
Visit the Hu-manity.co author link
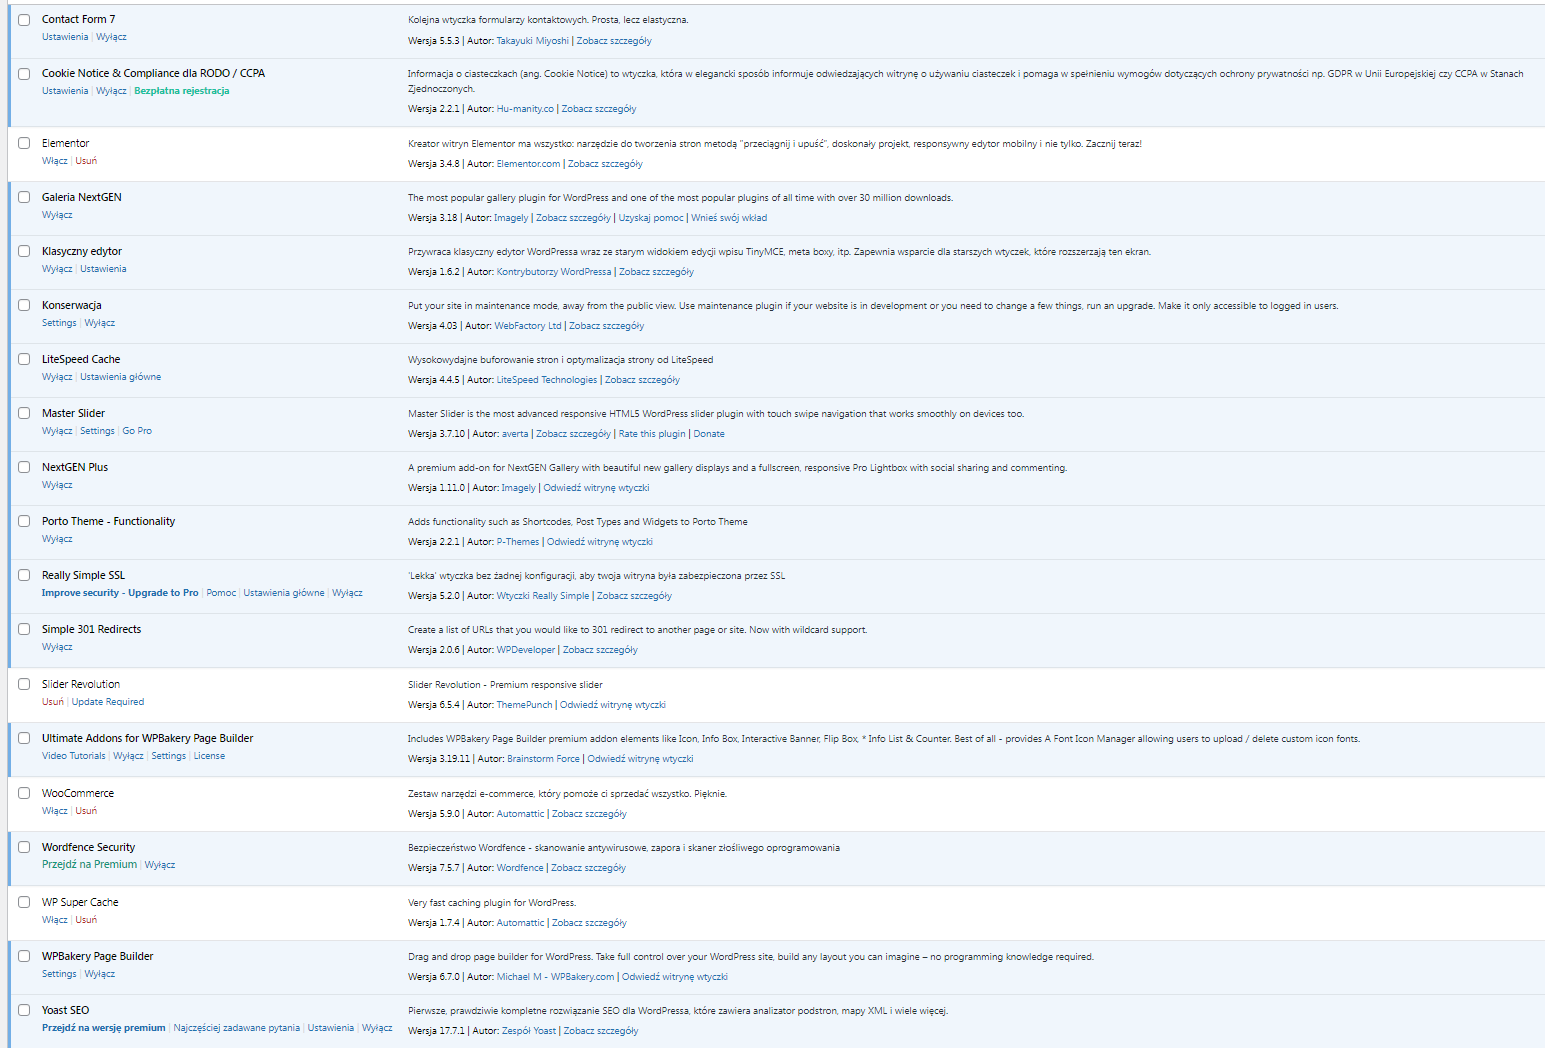[525, 109]
